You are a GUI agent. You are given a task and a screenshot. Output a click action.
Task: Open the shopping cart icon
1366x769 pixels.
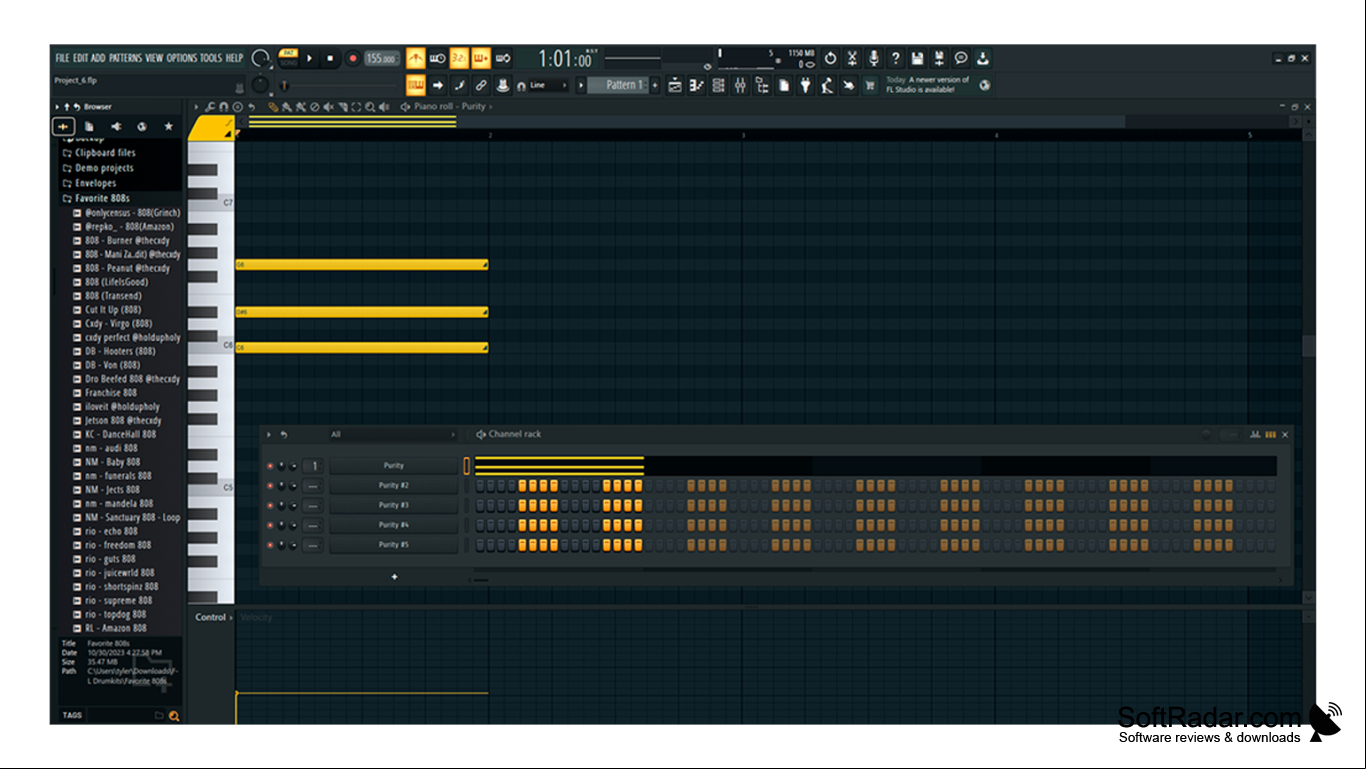tap(870, 86)
